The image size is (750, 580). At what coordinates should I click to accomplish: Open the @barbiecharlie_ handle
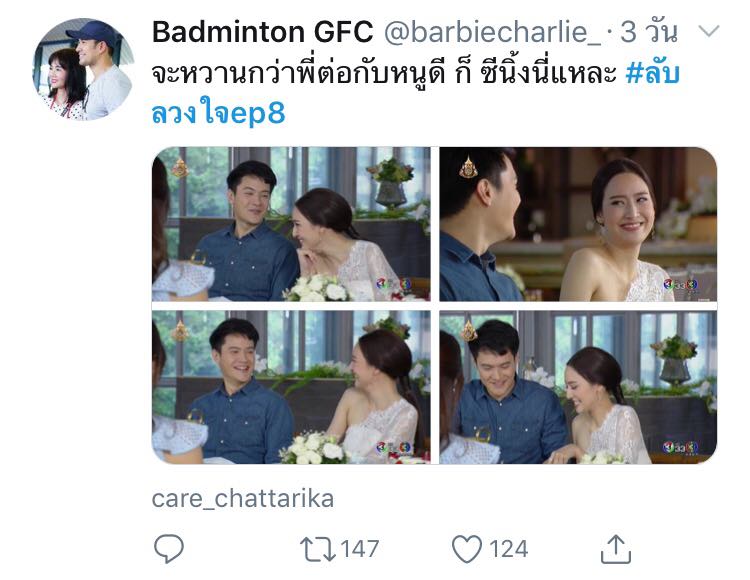click(492, 32)
